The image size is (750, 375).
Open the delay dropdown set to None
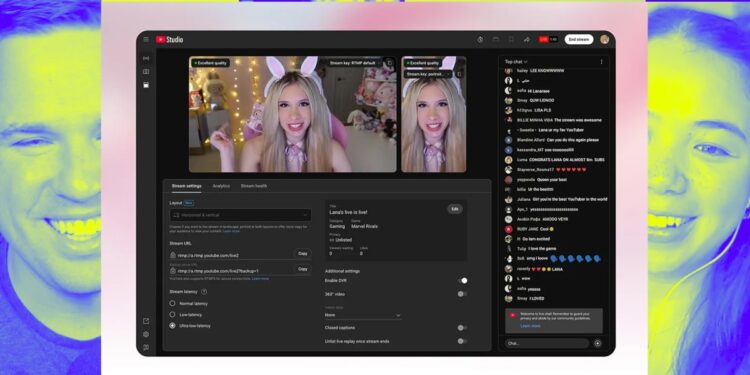pyautogui.click(x=363, y=315)
